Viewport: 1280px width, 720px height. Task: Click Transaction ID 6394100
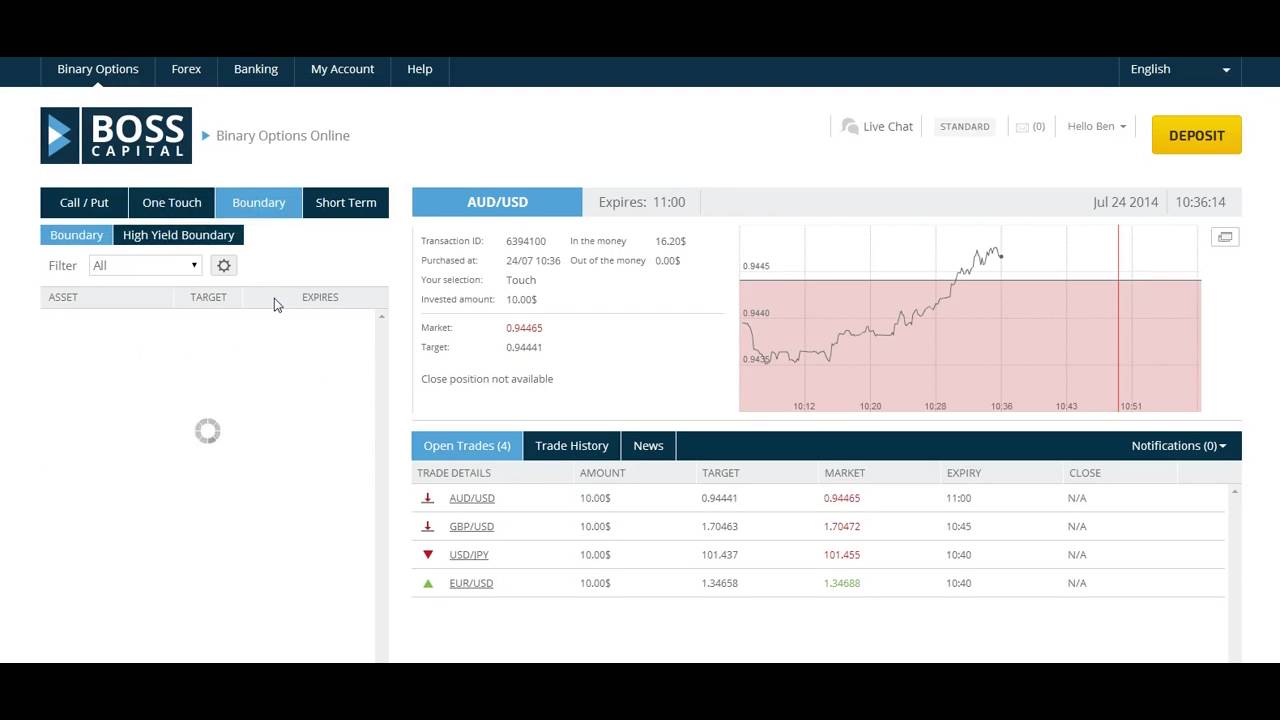click(x=526, y=241)
